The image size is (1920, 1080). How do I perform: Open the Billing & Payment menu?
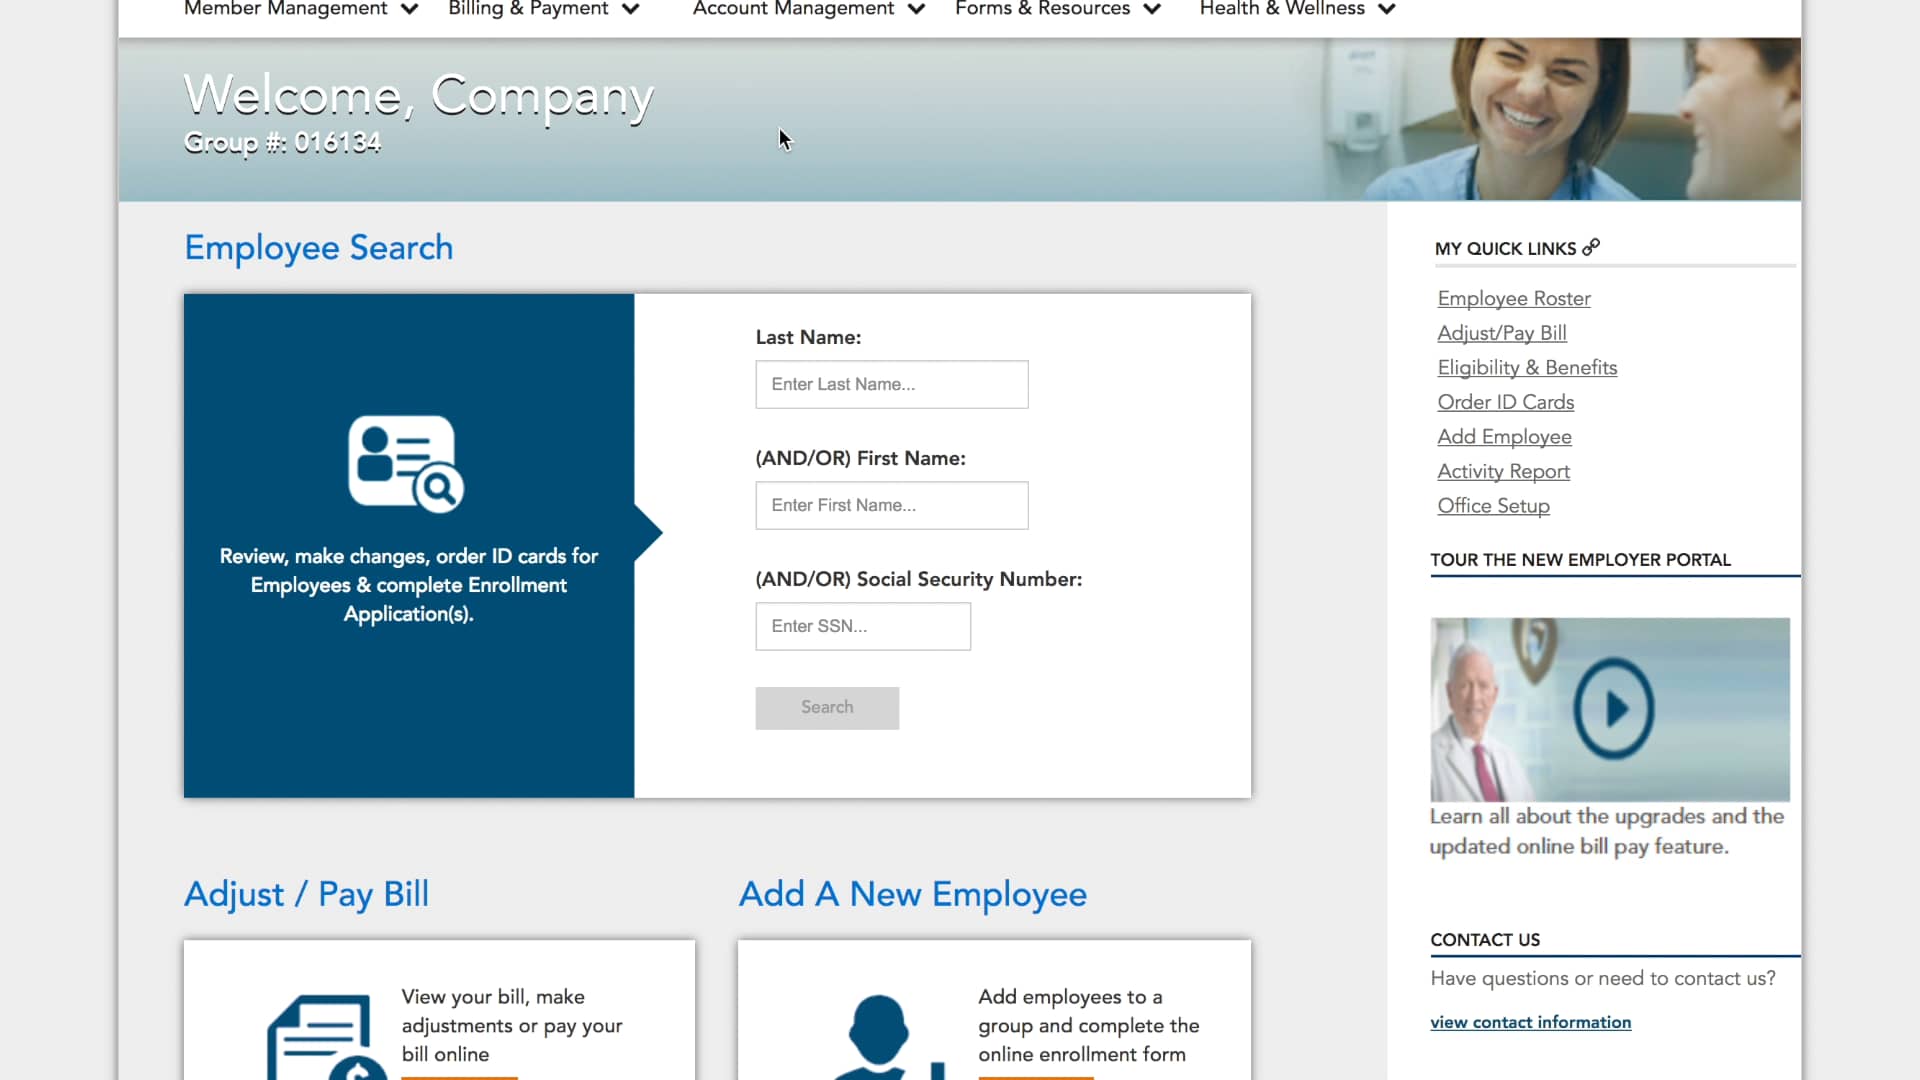(x=542, y=9)
